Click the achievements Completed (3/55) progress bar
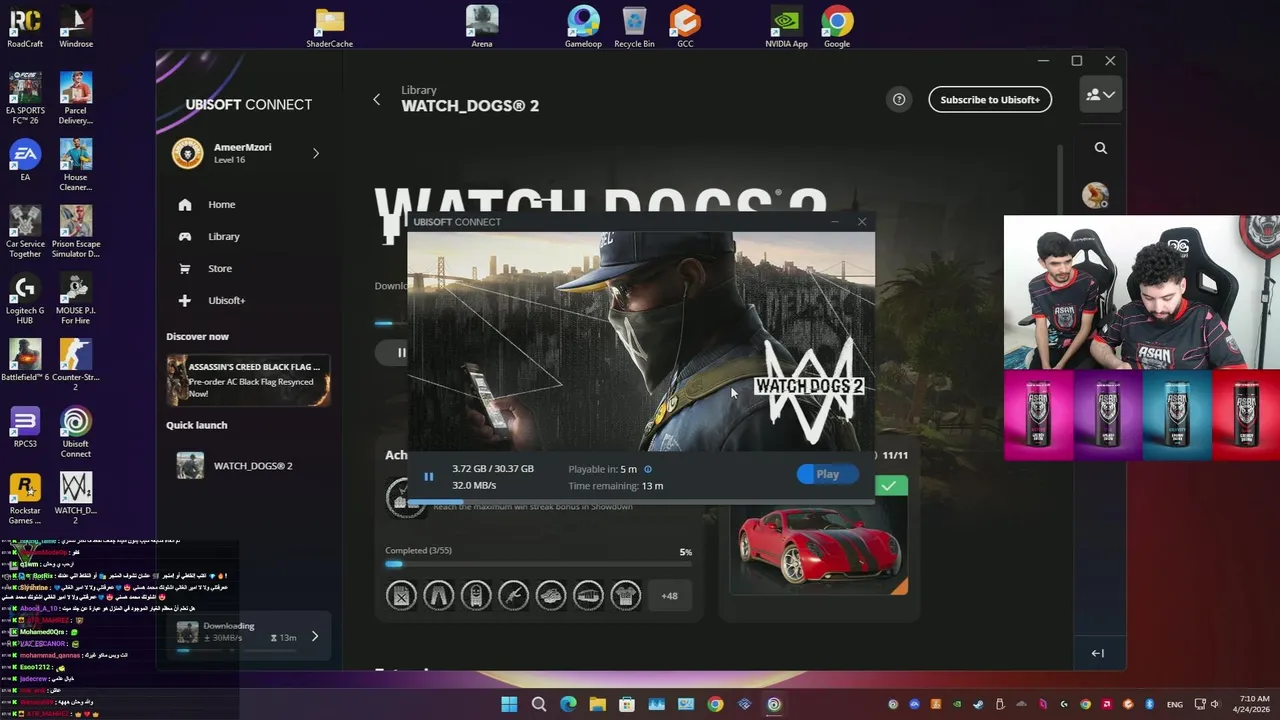Image resolution: width=1280 pixels, height=720 pixels. coord(538,564)
